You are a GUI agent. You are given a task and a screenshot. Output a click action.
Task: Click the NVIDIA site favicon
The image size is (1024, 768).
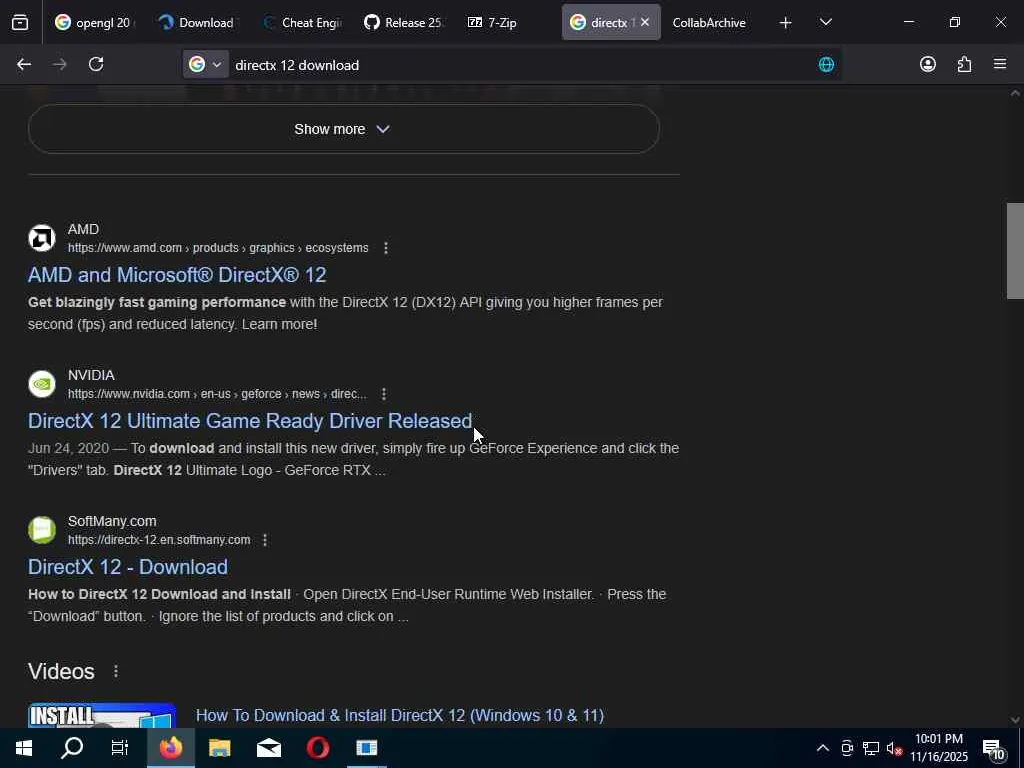point(42,384)
